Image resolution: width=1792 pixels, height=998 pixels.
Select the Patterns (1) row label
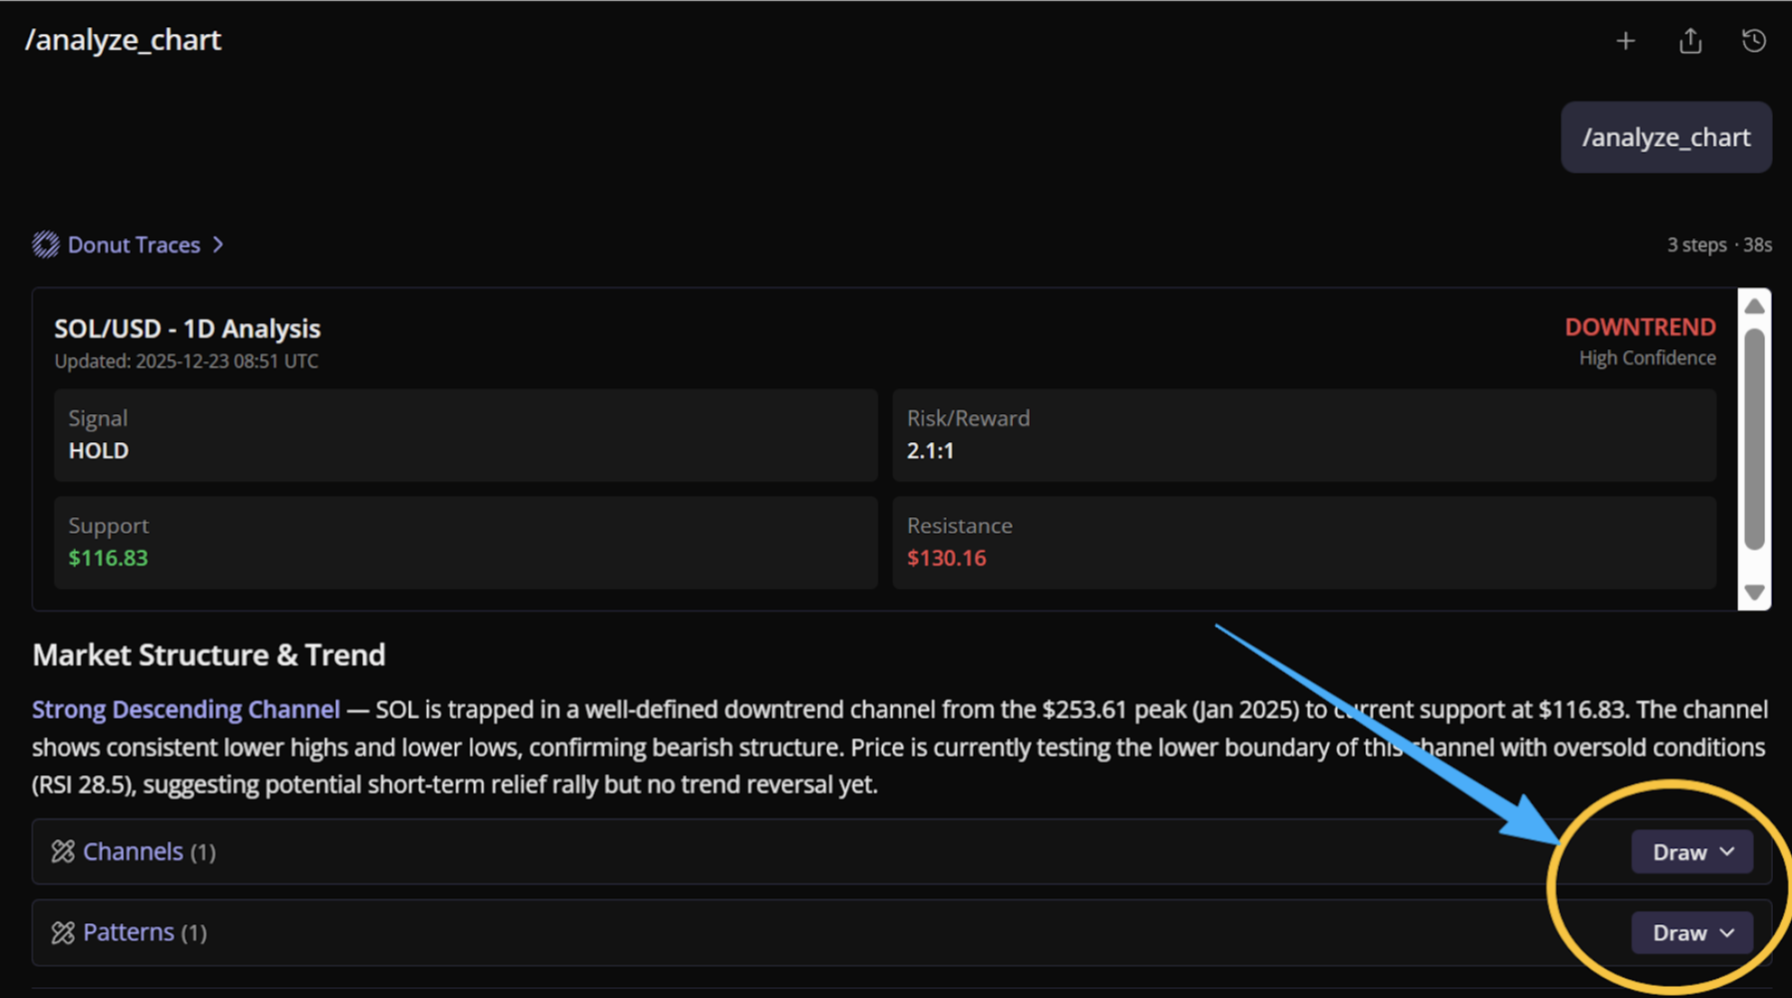tap(144, 933)
